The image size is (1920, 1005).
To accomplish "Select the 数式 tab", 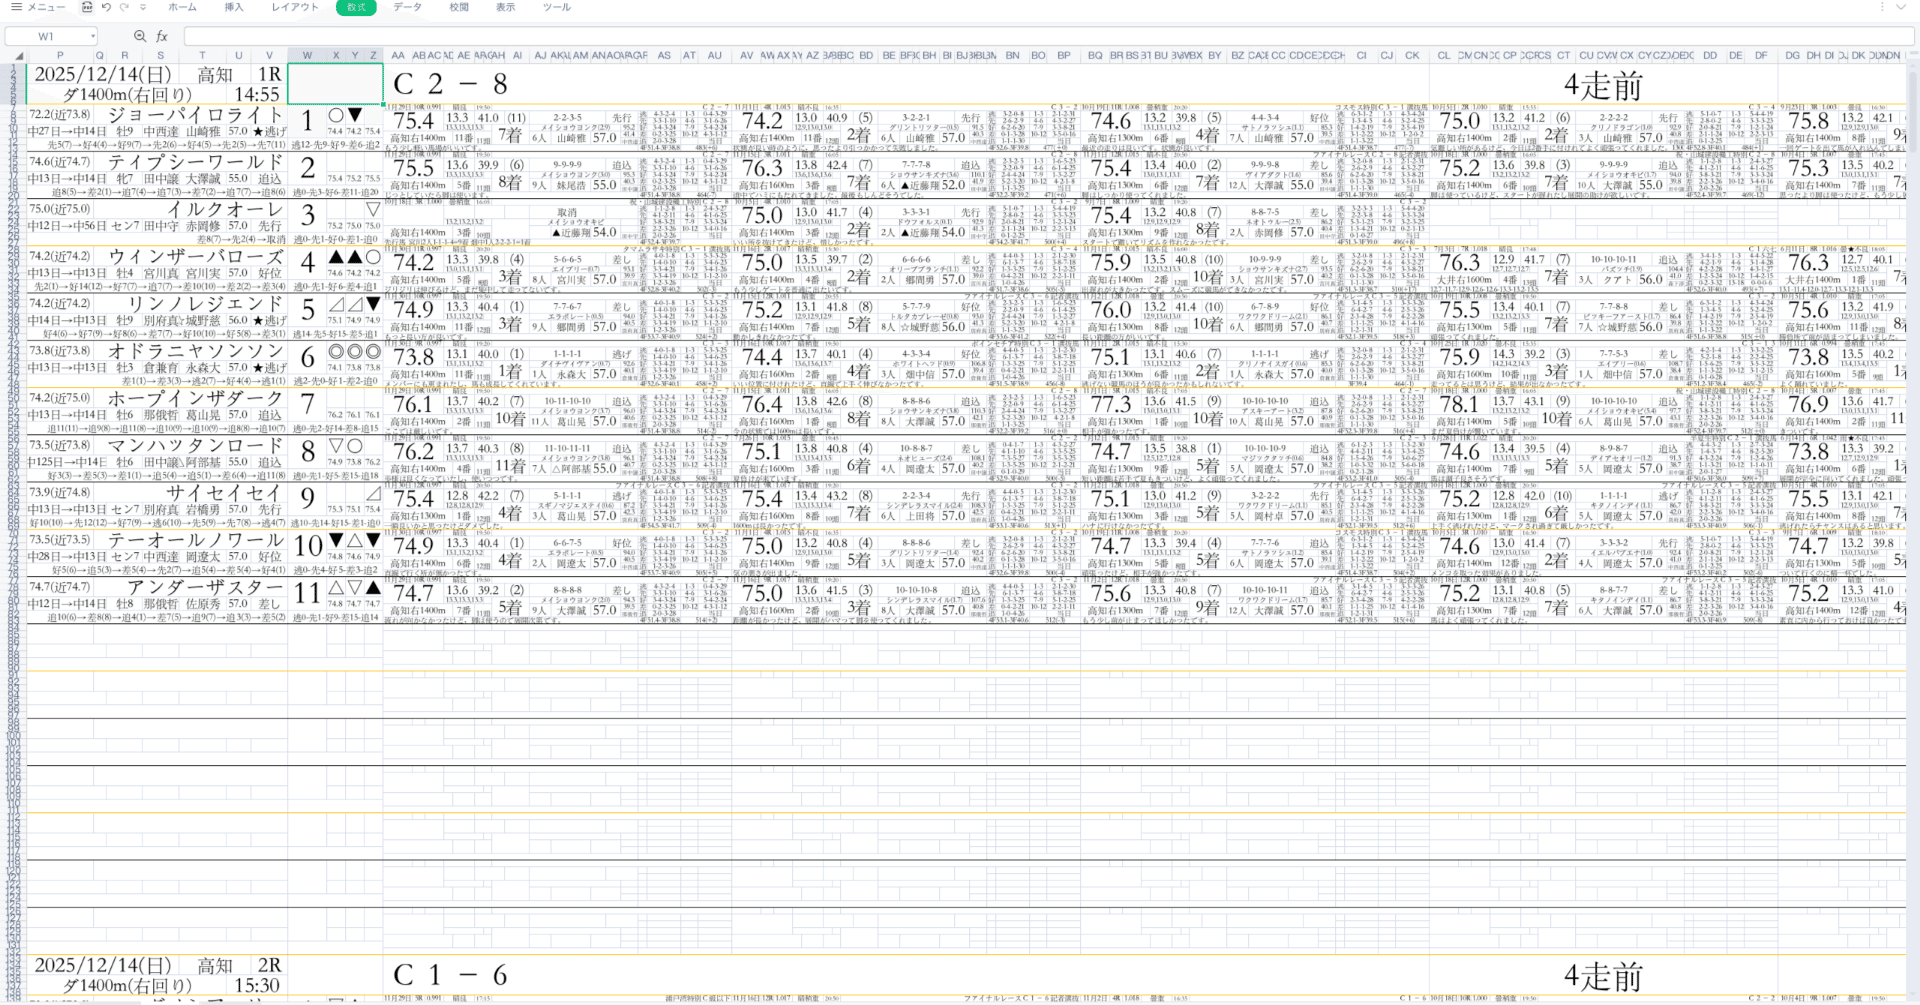I will click(356, 7).
